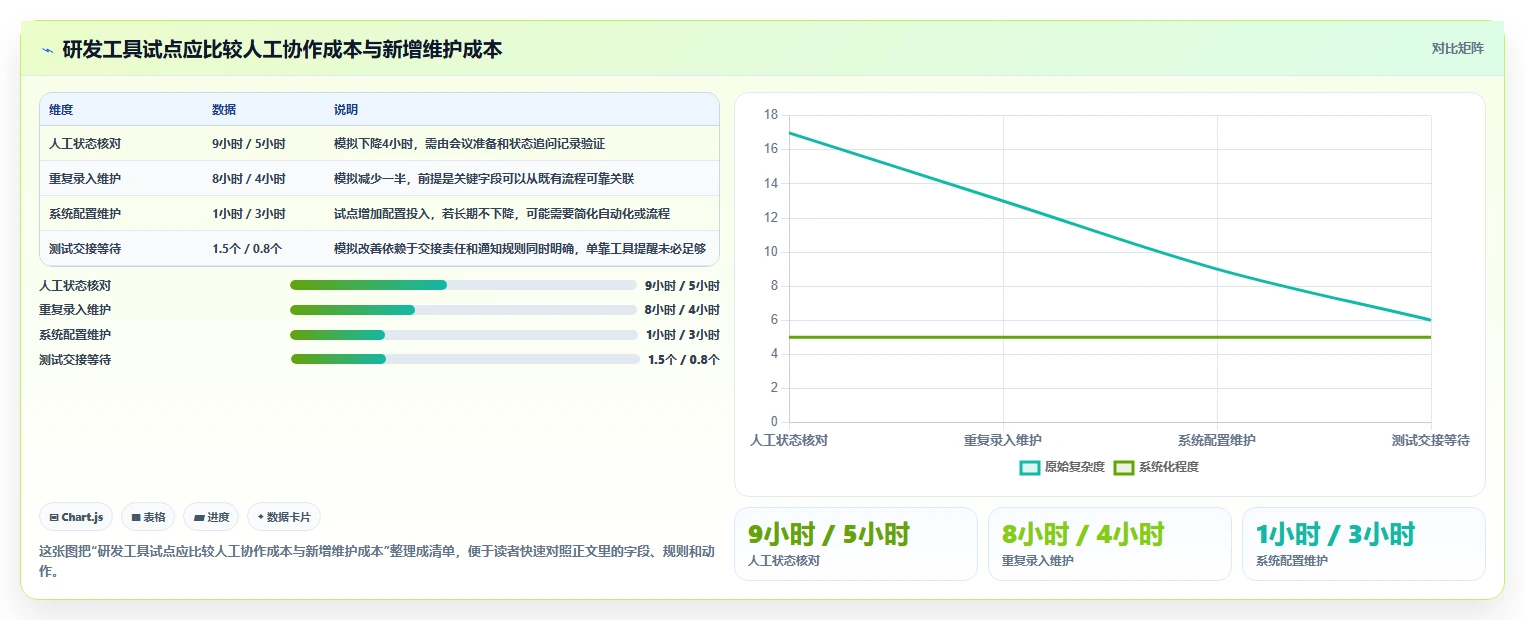Click the 数据 column header
Image resolution: width=1525 pixels, height=620 pixels.
[x=224, y=110]
